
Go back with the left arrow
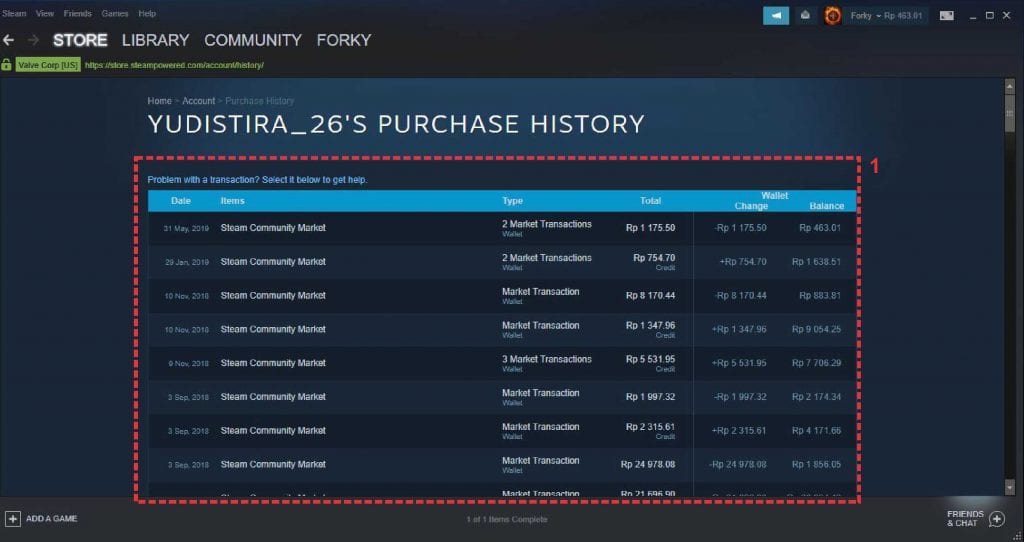(x=8, y=40)
